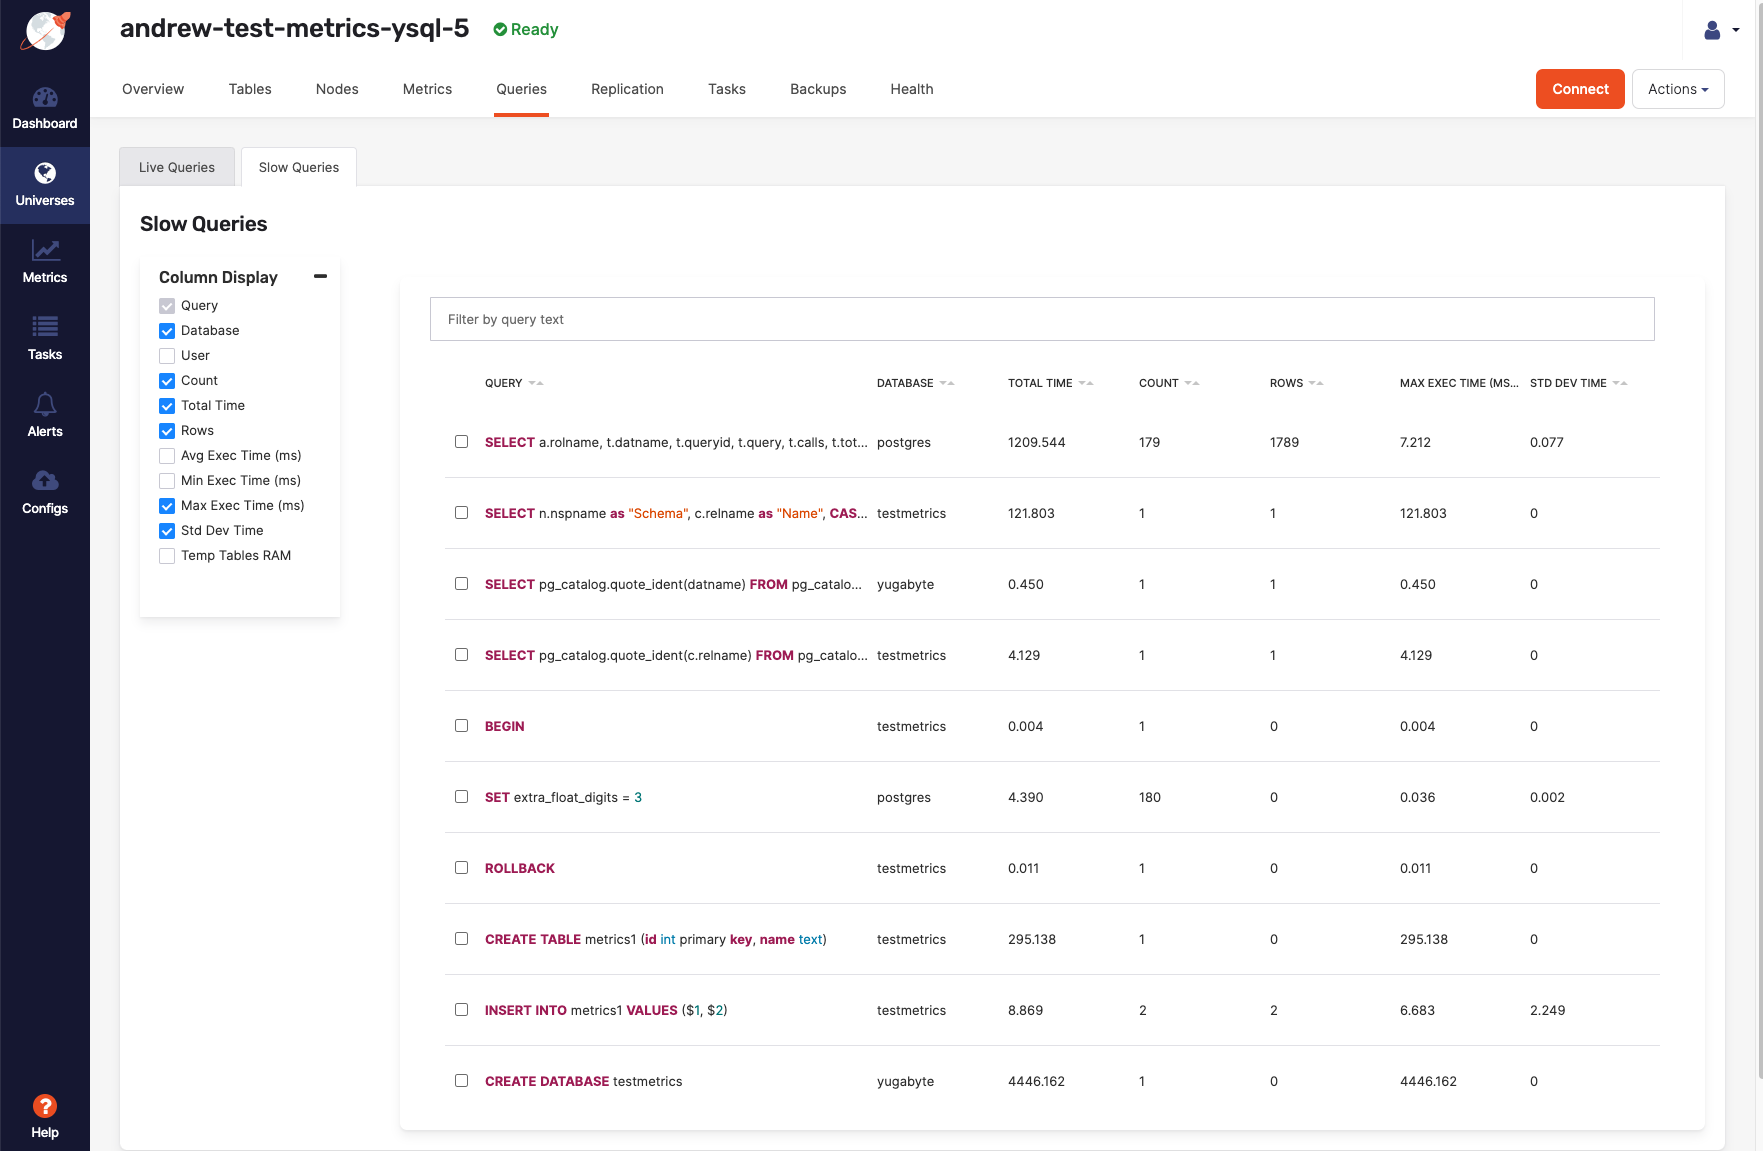1763x1151 pixels.
Task: Click the Filter by query text field
Action: click(1041, 319)
